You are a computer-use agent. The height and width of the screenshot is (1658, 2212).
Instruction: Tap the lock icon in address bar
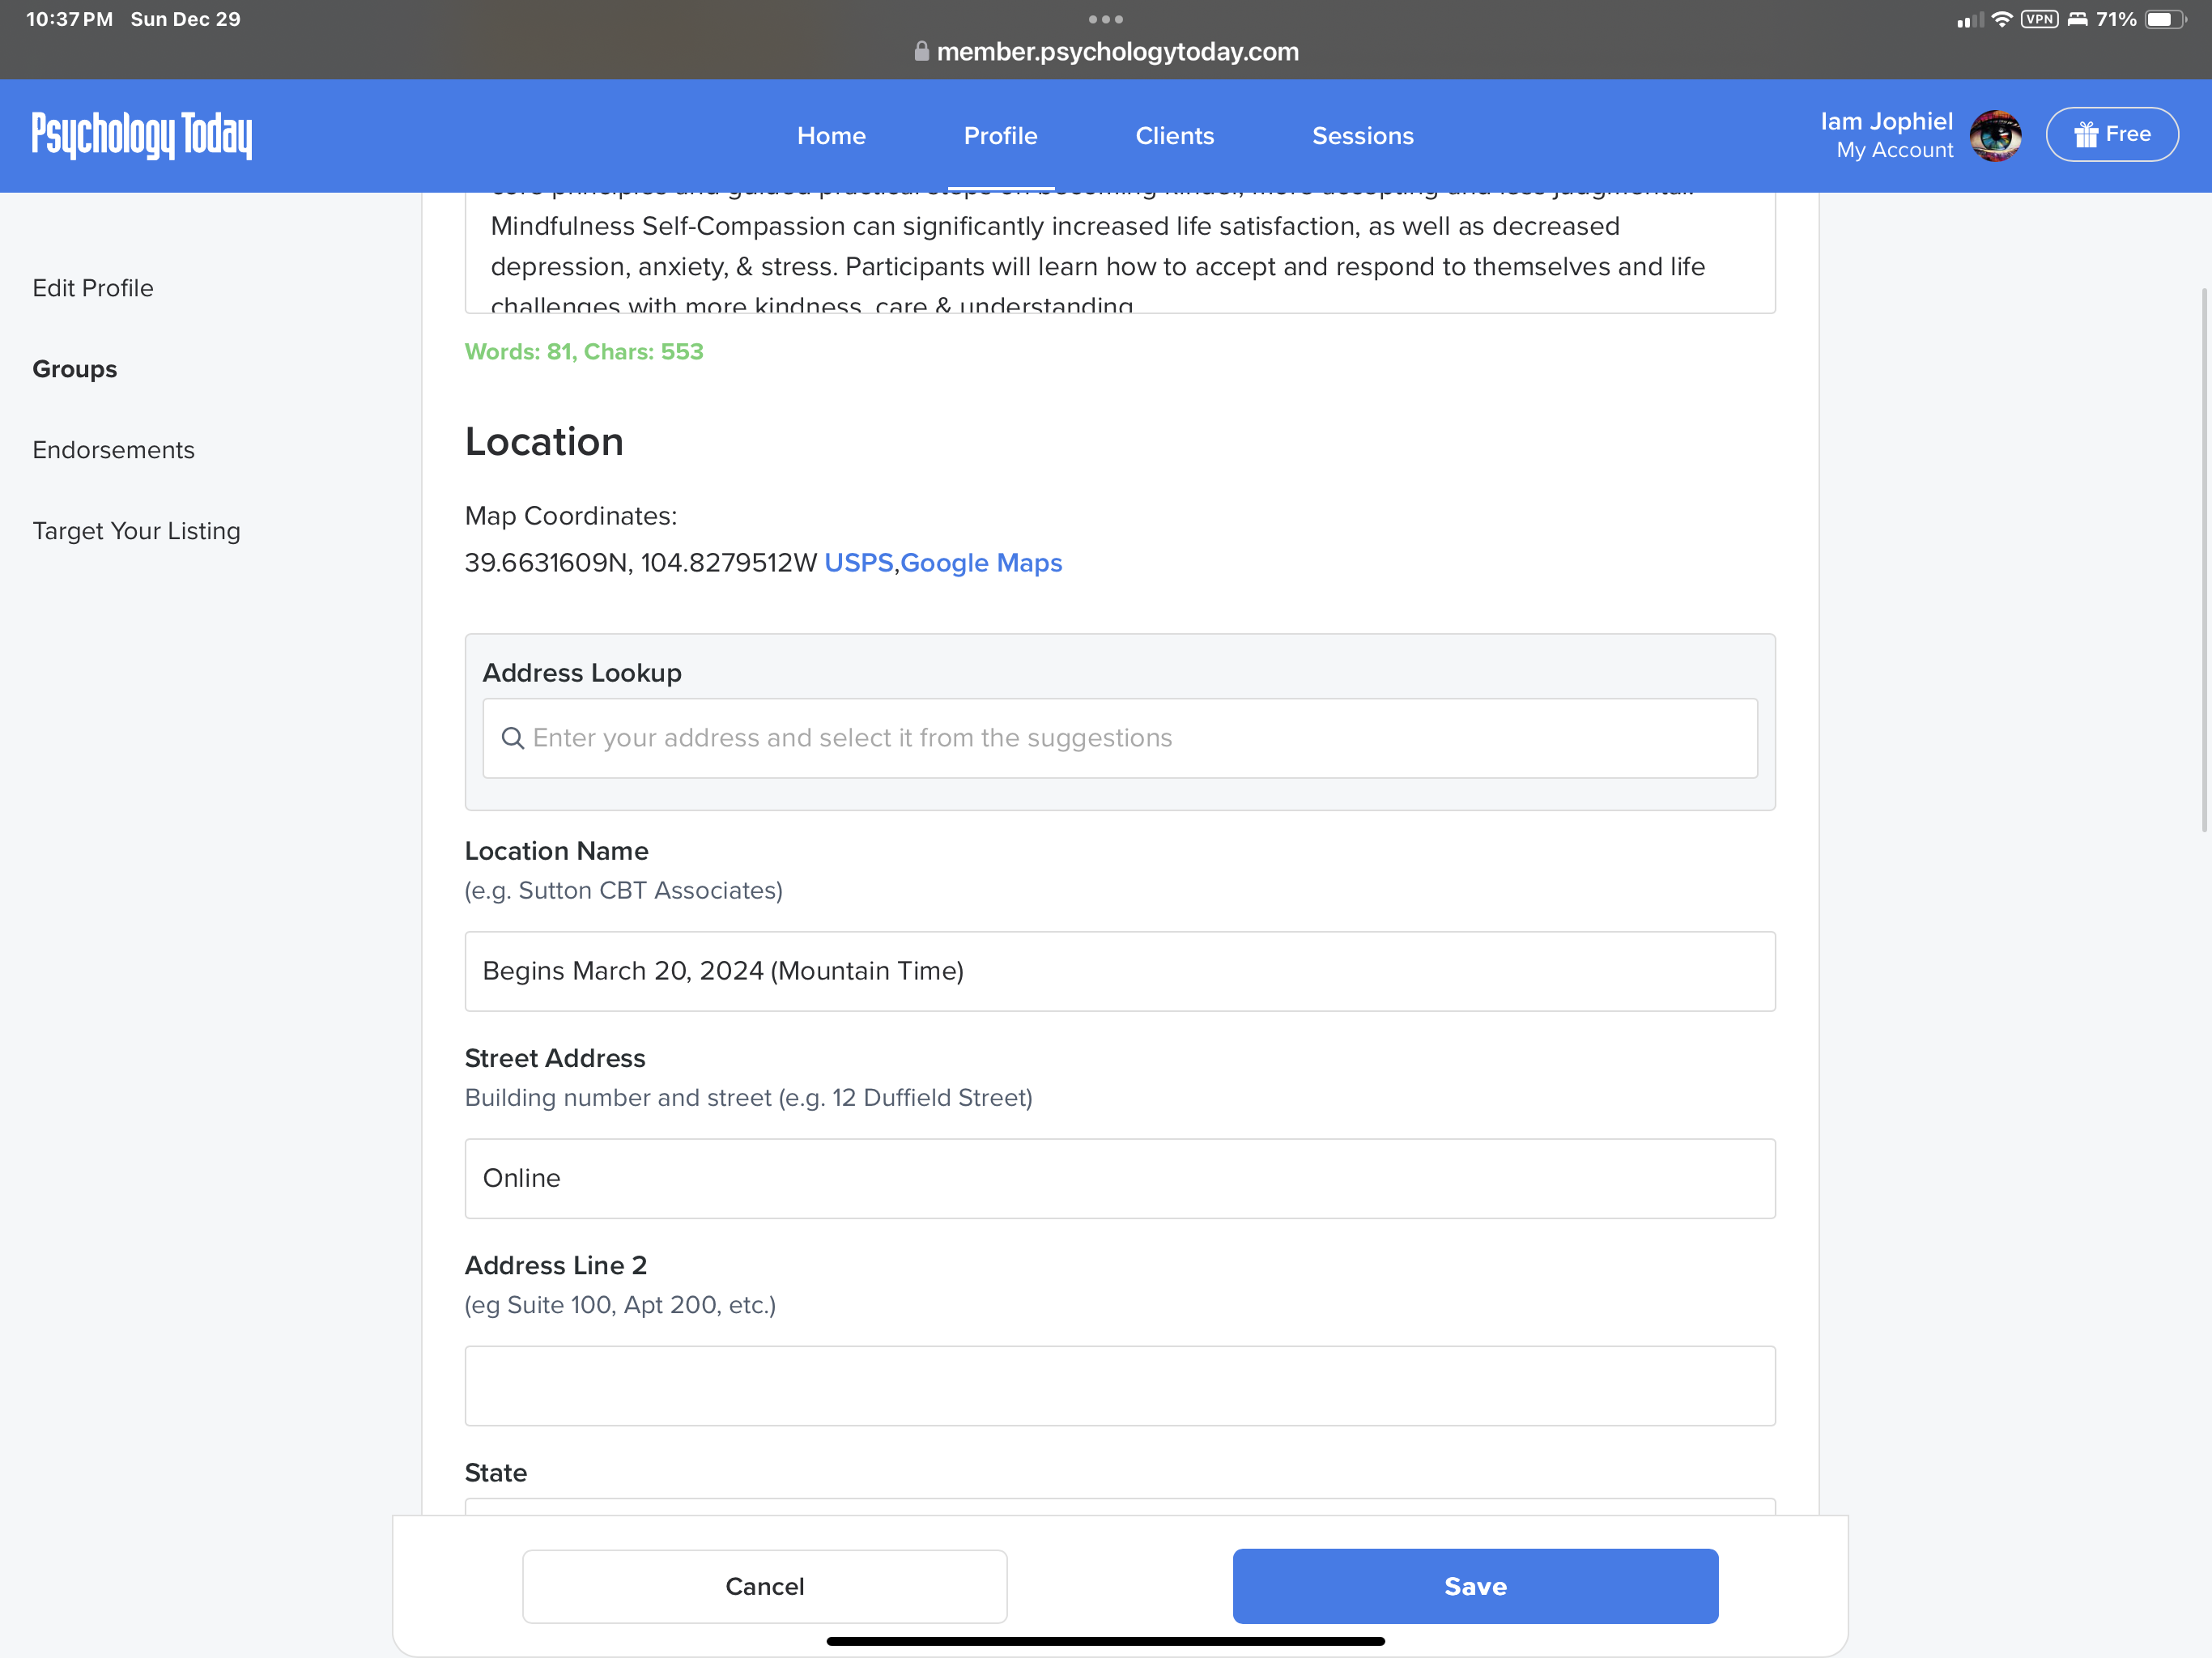(921, 51)
